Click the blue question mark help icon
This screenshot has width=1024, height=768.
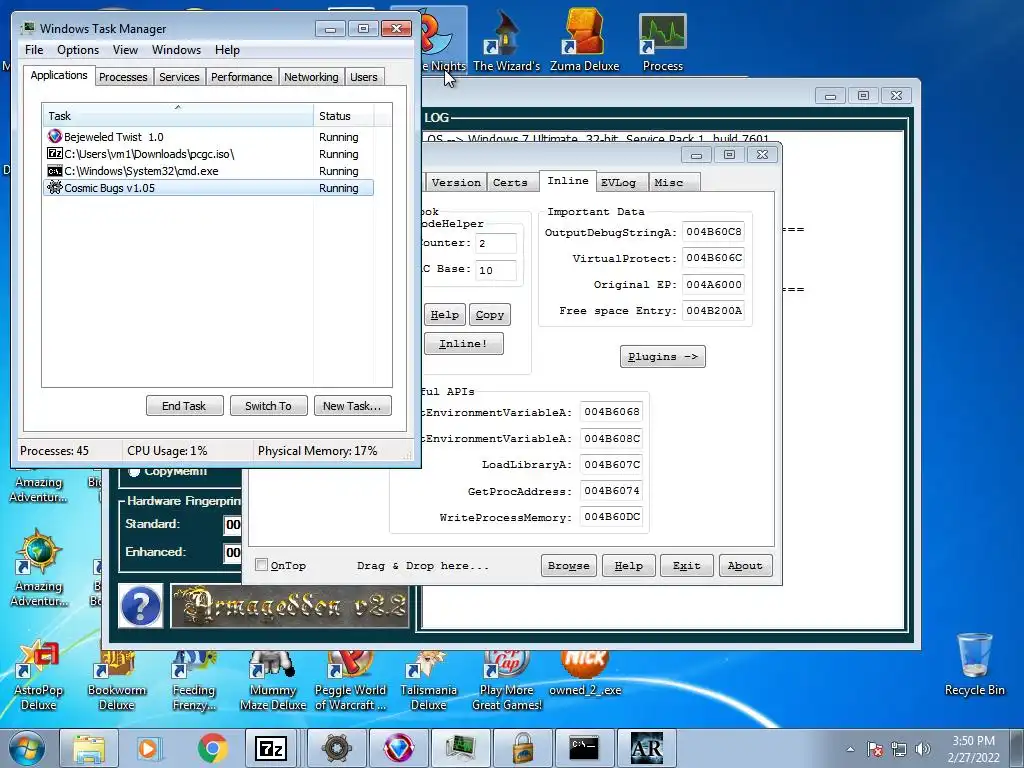141,605
